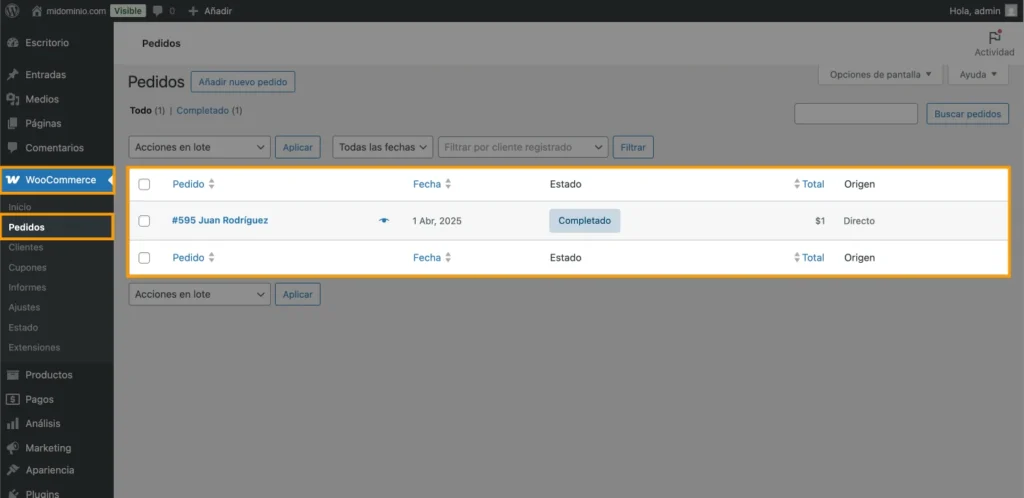Viewport: 1024px width, 498px height.
Task: Open the bottom Acciones en lote dropdown
Action: (x=200, y=294)
